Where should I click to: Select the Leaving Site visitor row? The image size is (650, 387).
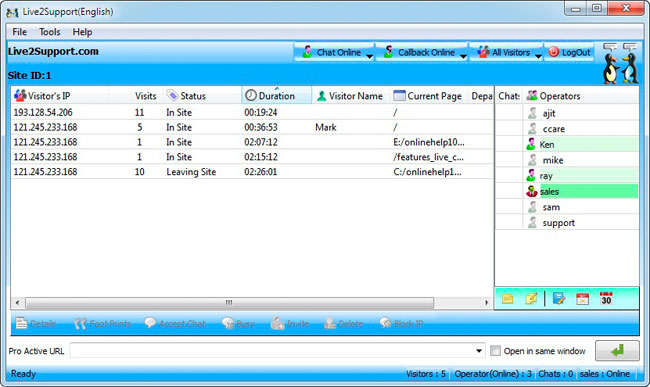coord(252,172)
